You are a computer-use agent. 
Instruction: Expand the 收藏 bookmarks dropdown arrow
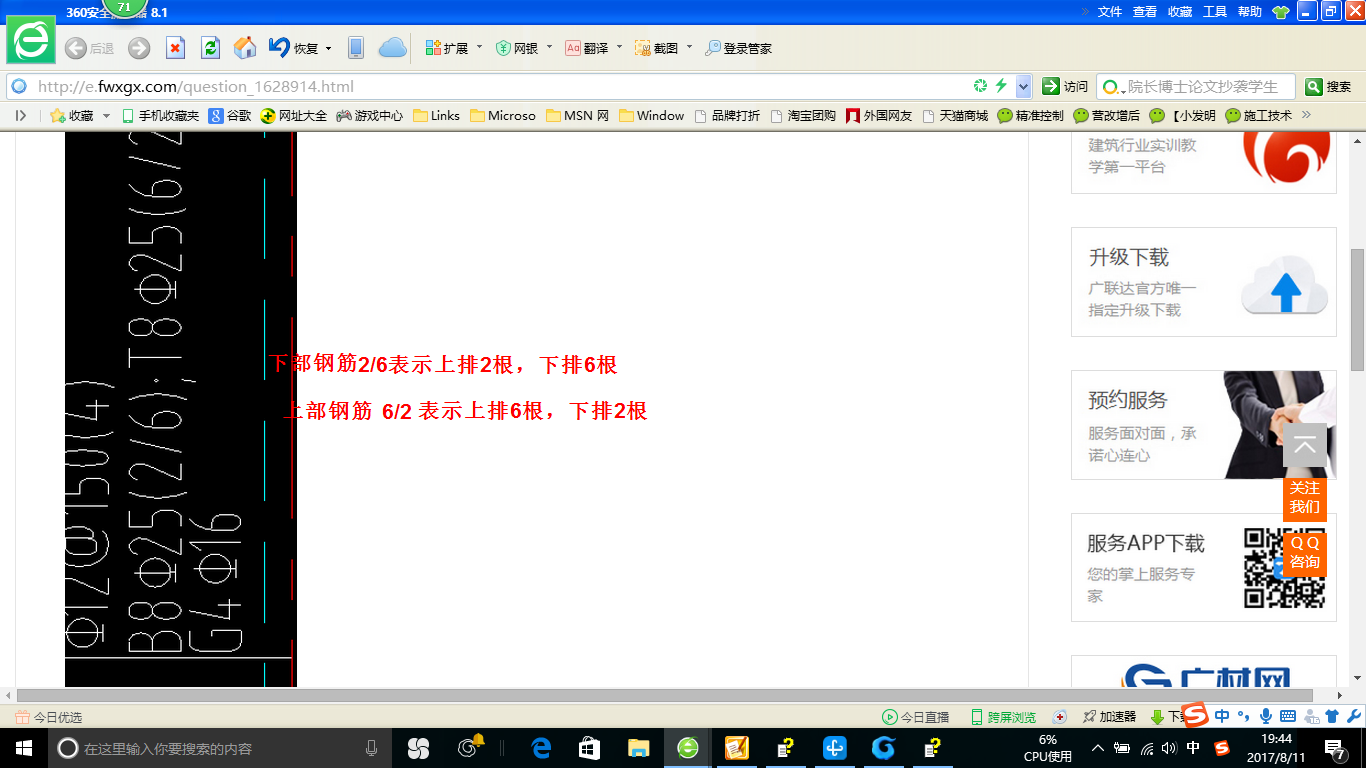pyautogui.click(x=107, y=116)
